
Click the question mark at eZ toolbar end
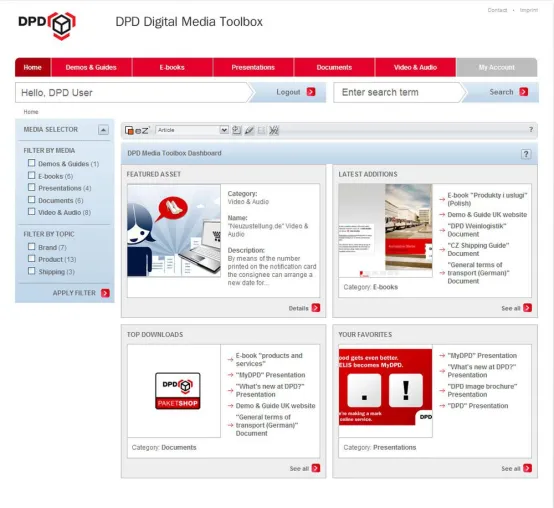point(531,129)
